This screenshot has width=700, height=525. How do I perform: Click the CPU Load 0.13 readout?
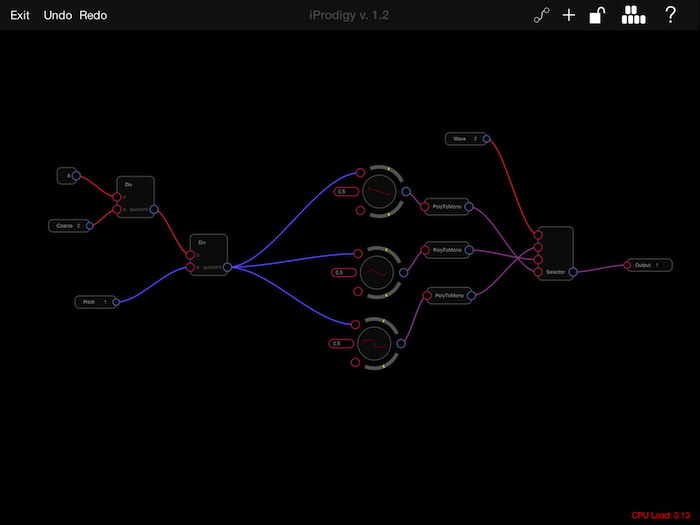pyautogui.click(x=661, y=516)
